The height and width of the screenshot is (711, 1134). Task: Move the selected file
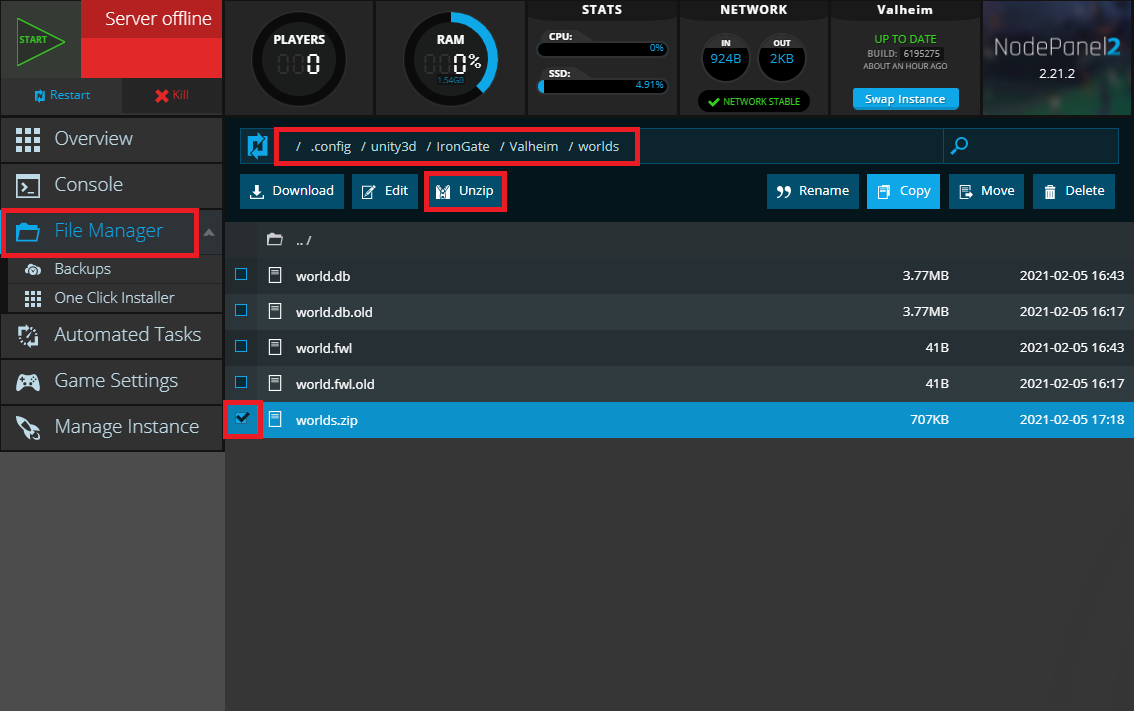(x=986, y=191)
